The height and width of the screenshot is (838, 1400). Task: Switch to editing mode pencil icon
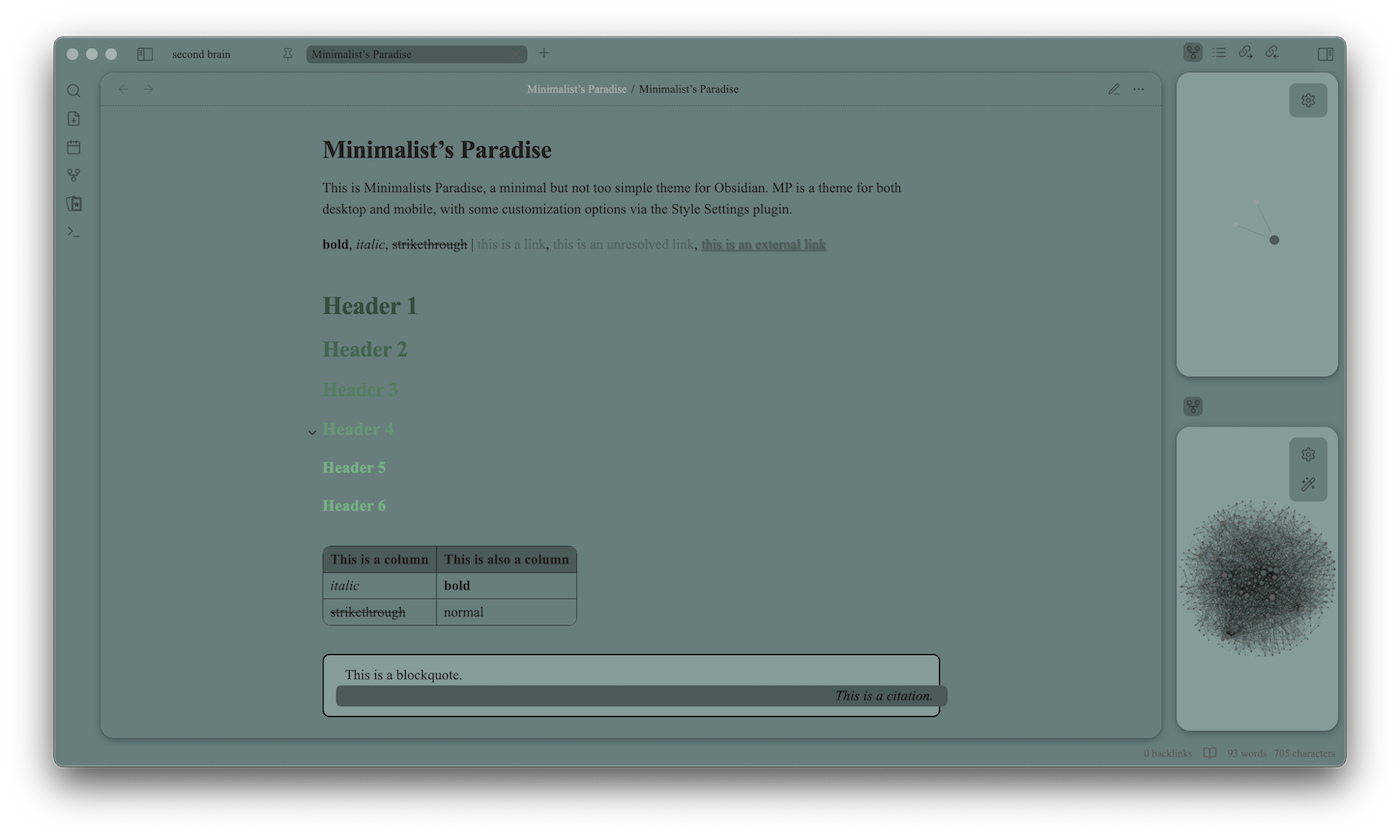click(1114, 89)
